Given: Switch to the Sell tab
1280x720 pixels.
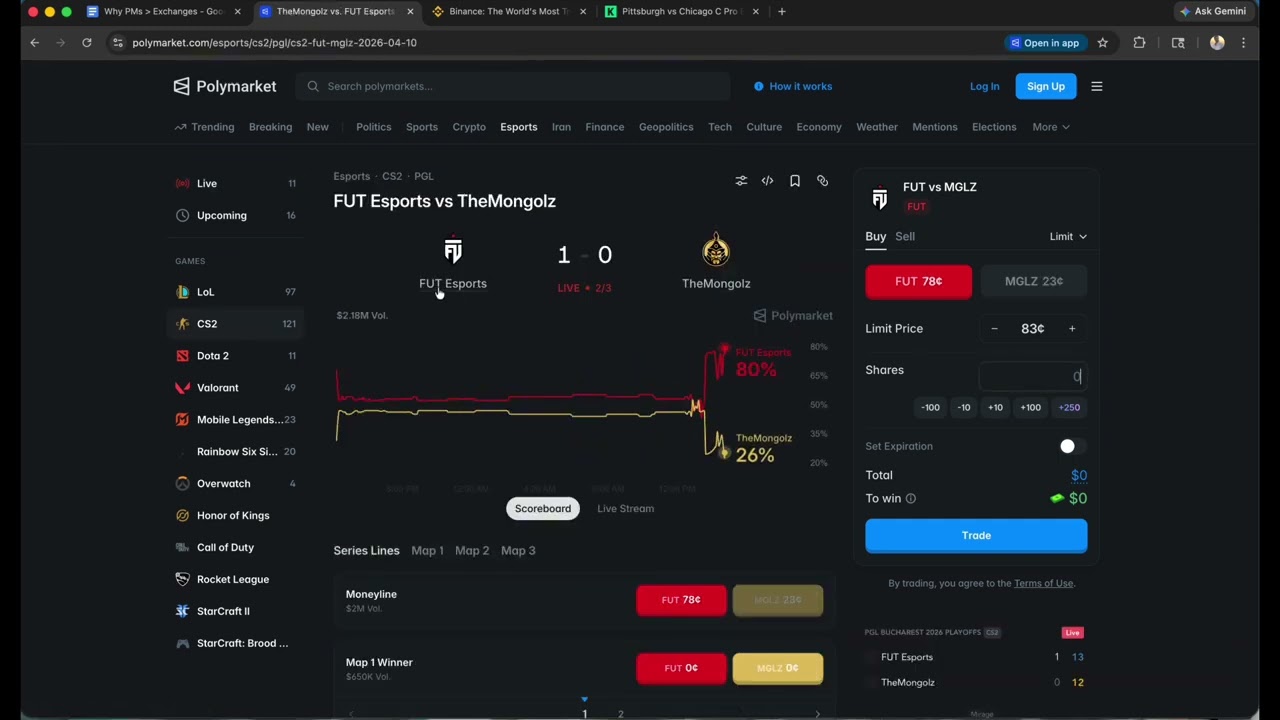Looking at the screenshot, I should [905, 236].
